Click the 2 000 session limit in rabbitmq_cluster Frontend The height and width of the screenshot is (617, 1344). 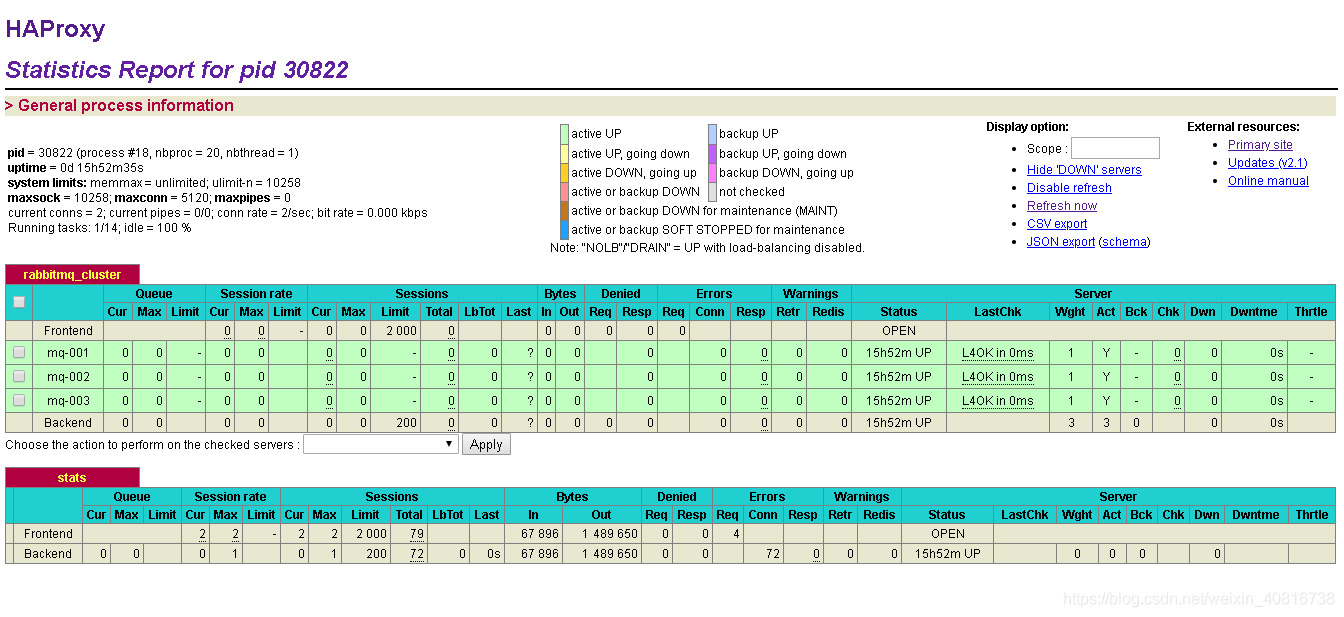pos(401,330)
